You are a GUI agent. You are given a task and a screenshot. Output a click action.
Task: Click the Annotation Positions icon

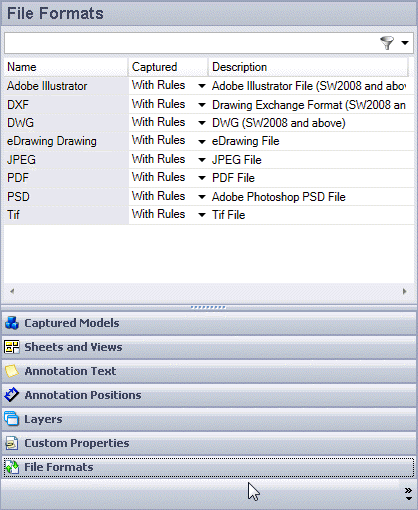click(12, 395)
